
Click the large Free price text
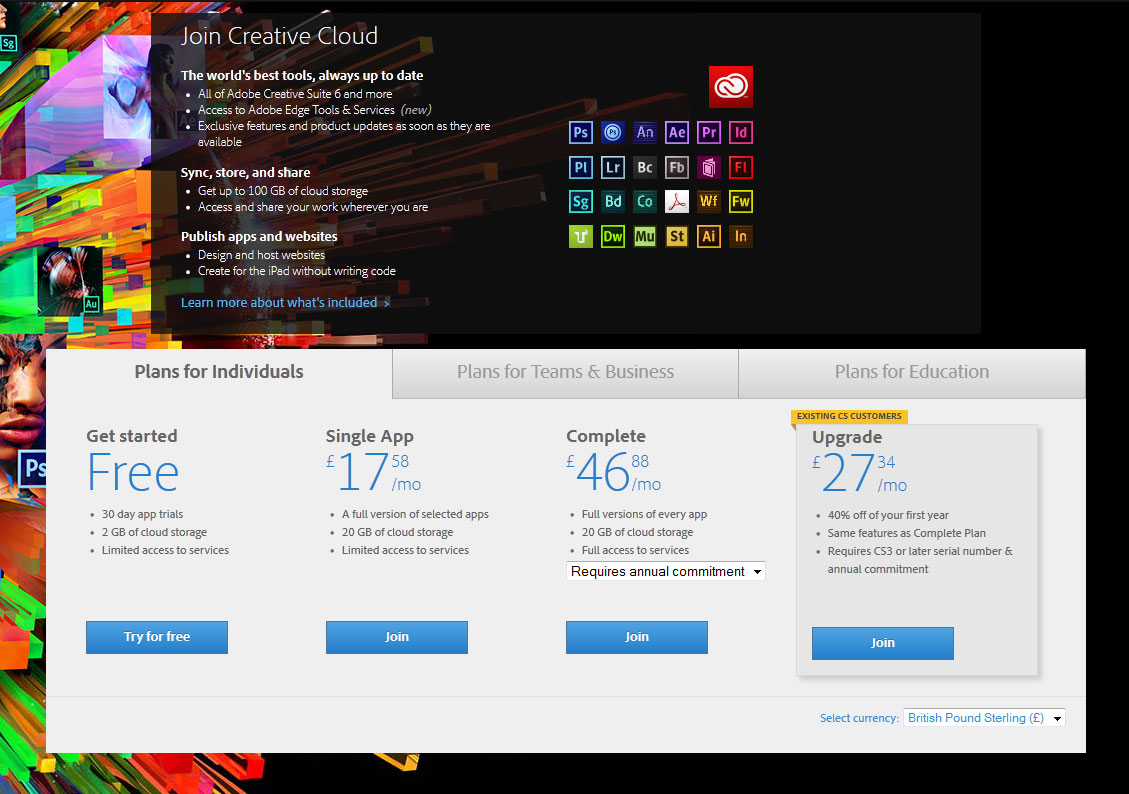click(133, 473)
